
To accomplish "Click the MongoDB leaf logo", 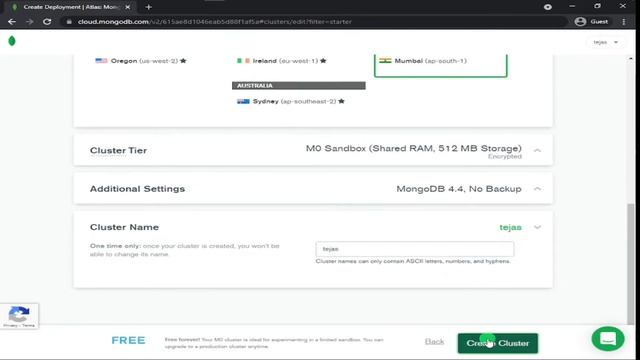I will 12,41.
